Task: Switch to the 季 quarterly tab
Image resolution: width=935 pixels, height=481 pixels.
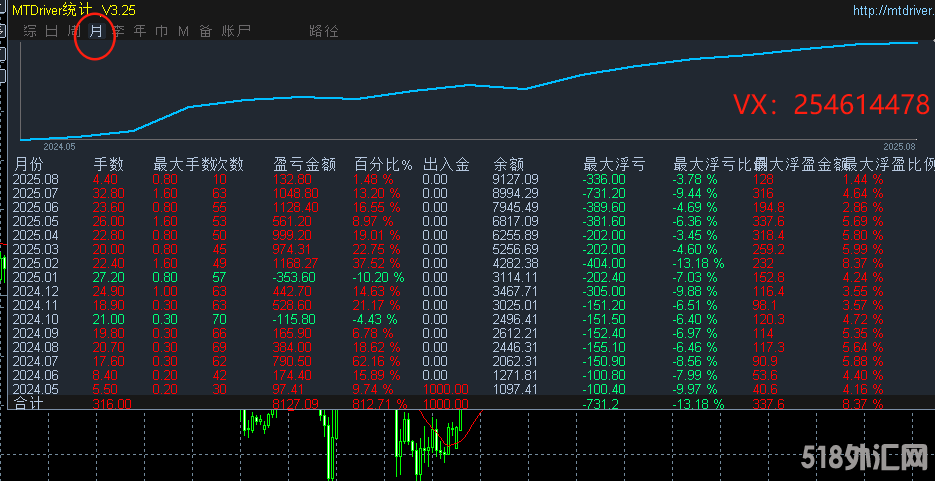Action: click(x=118, y=31)
